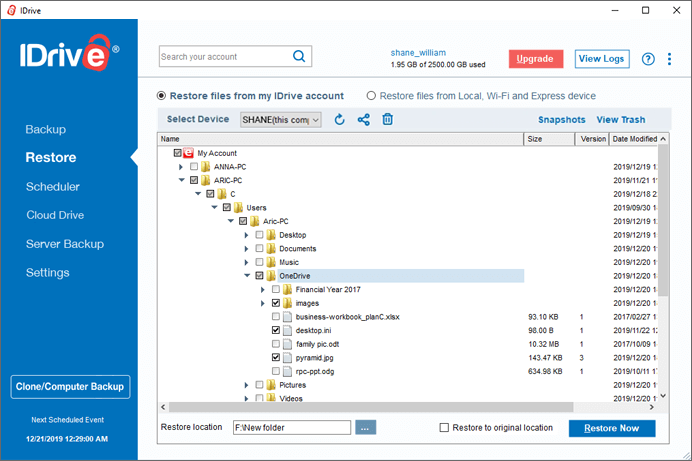Click the refresh device list icon
This screenshot has width=692, height=461.
339,120
